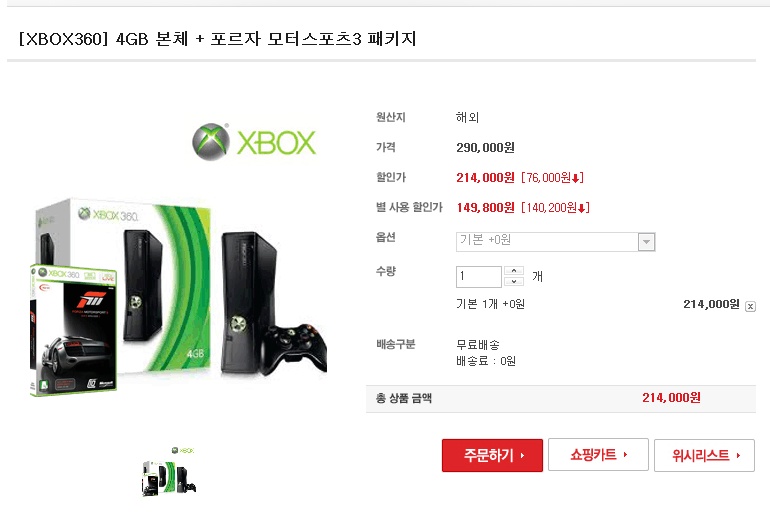Decrease quantity with the down stepper arrow

pyautogui.click(x=514, y=282)
